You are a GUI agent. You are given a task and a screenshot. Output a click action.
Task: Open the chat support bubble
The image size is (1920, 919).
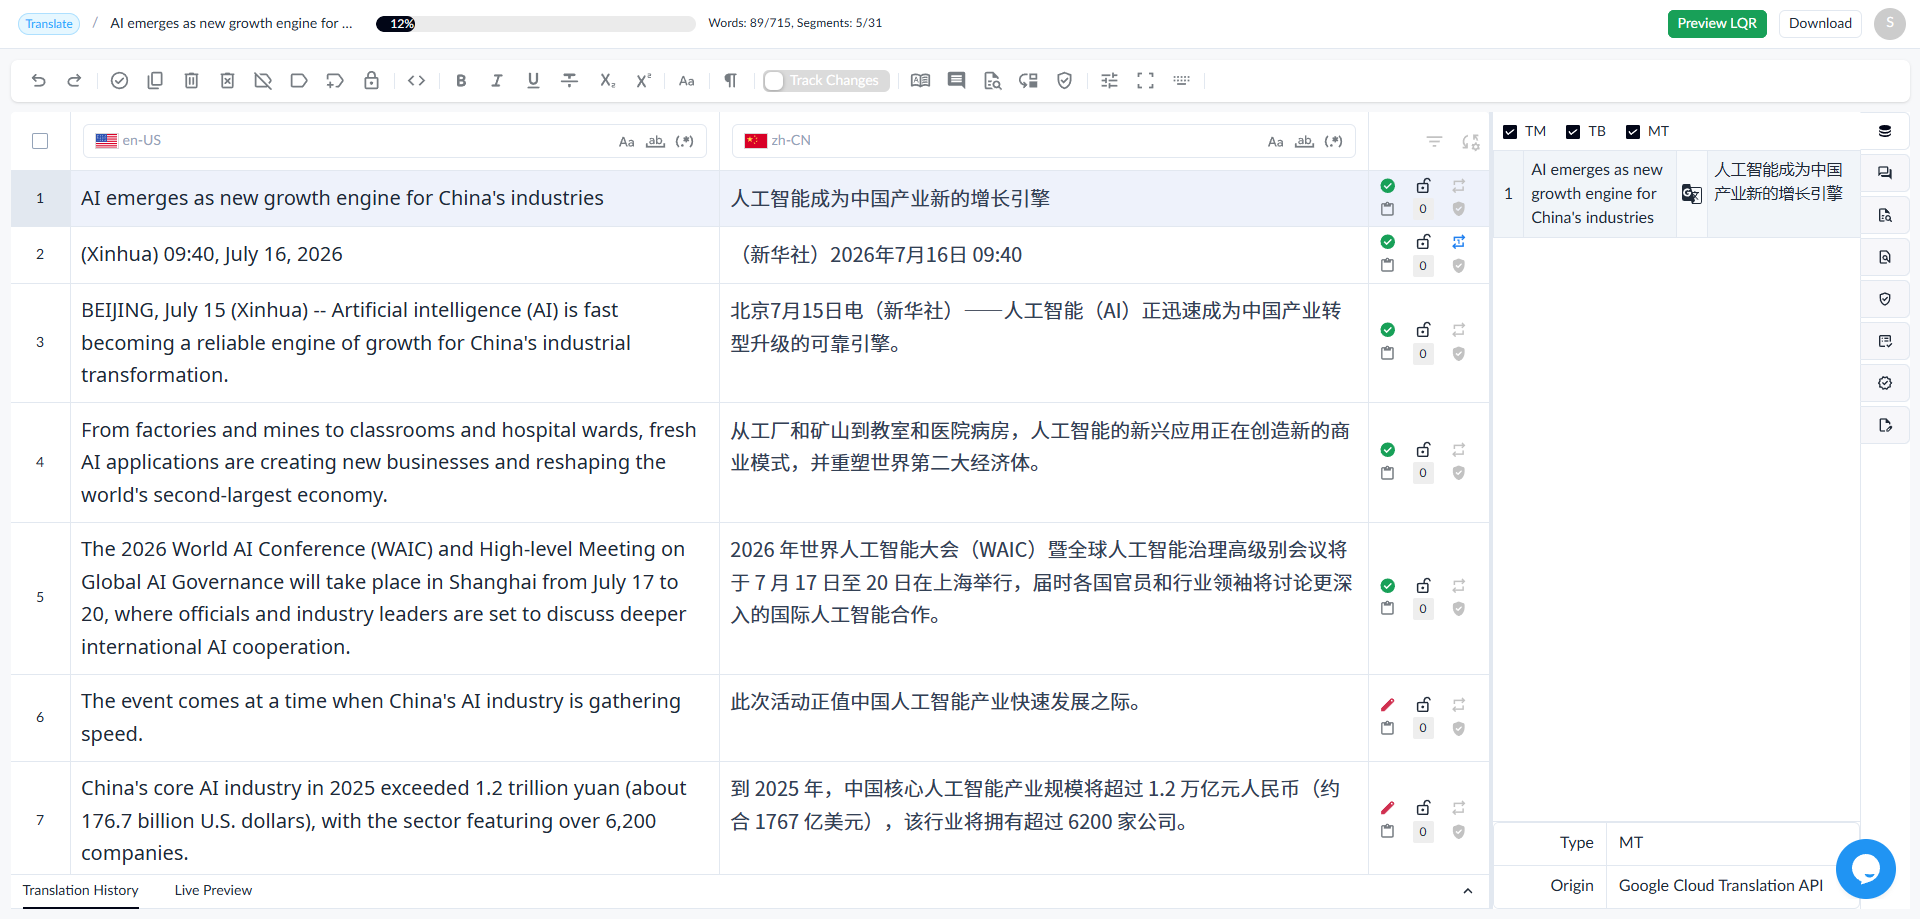1866,869
